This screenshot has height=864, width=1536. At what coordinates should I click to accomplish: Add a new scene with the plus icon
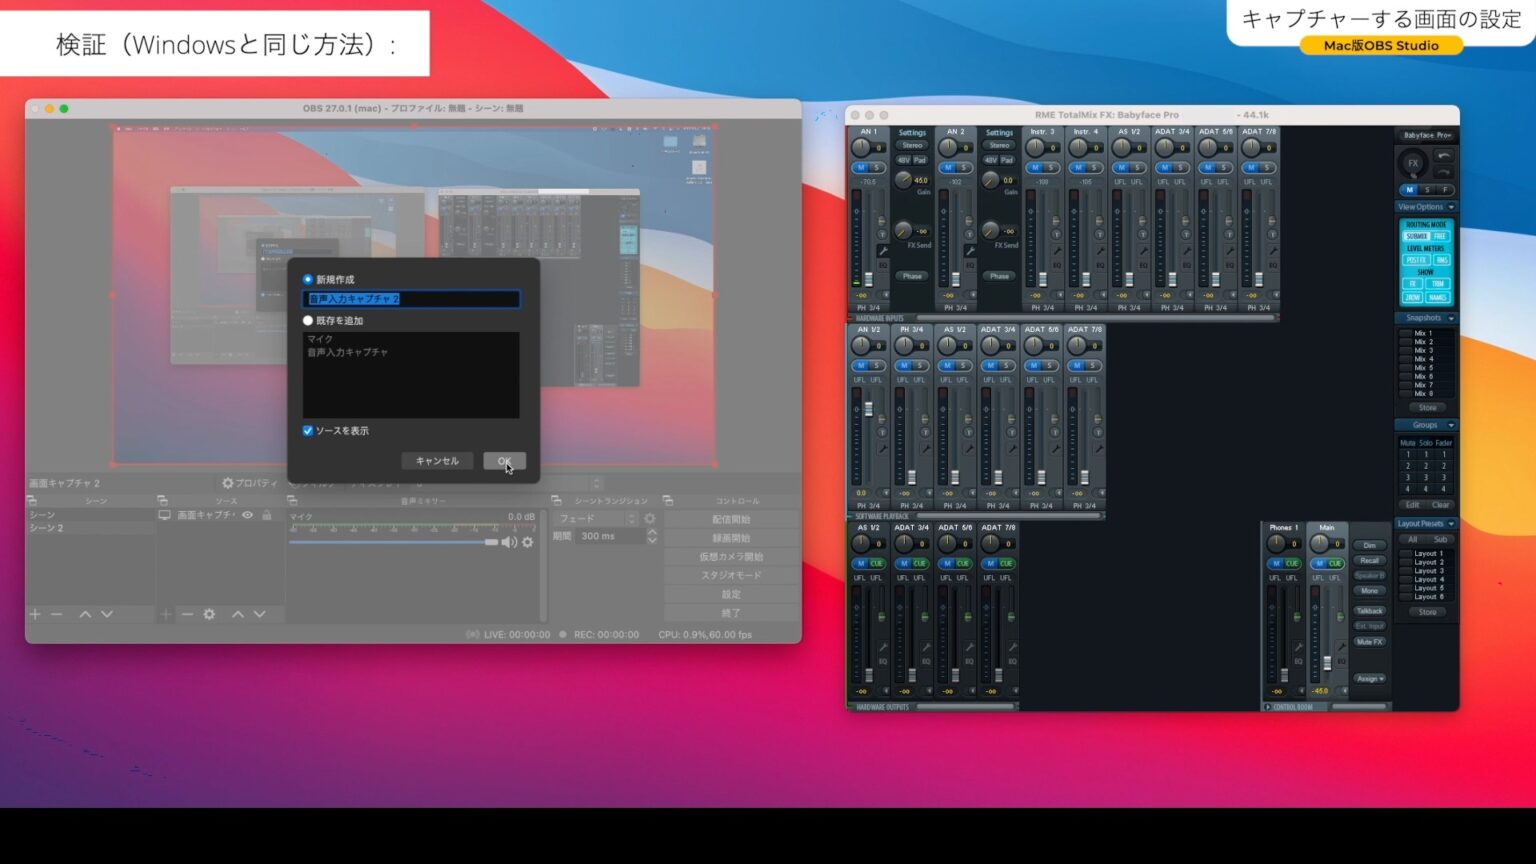[35, 614]
